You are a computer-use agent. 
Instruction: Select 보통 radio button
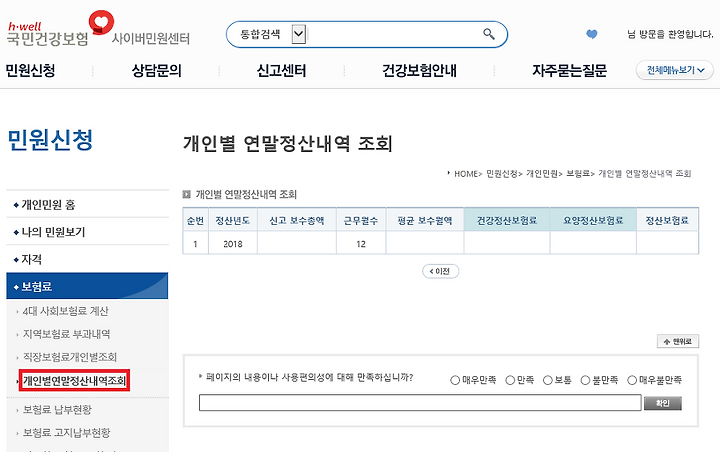[547, 380]
